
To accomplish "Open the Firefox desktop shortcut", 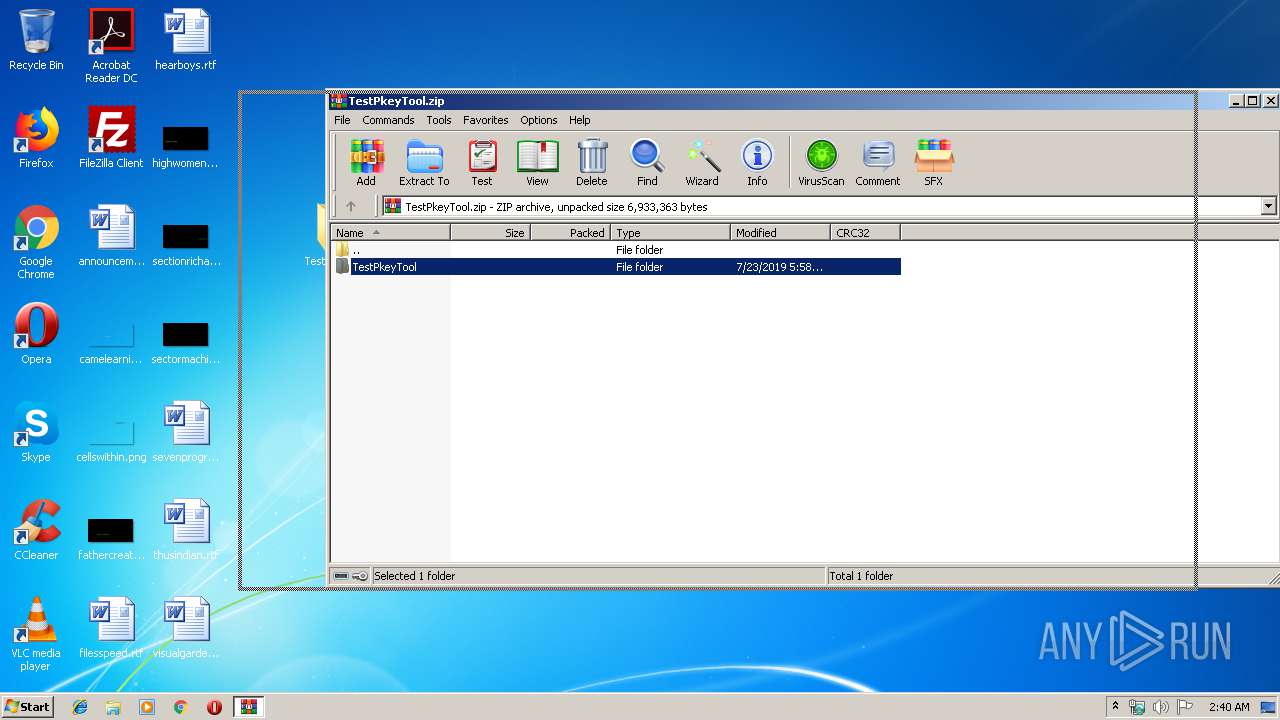I will pos(36,138).
